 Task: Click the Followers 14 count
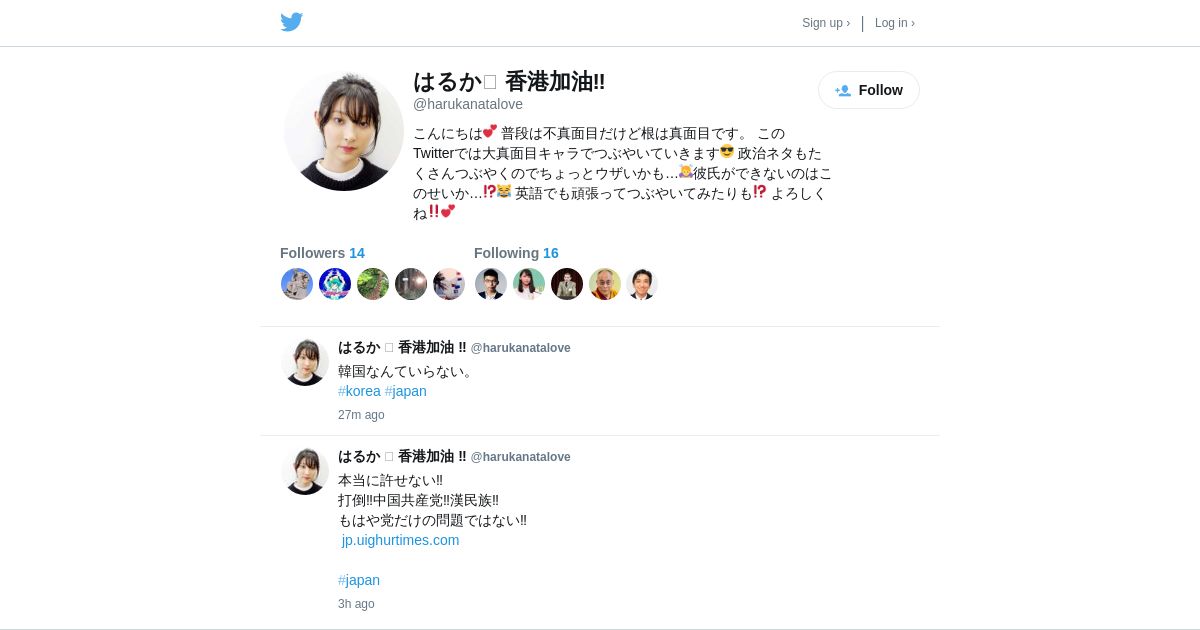coord(322,253)
